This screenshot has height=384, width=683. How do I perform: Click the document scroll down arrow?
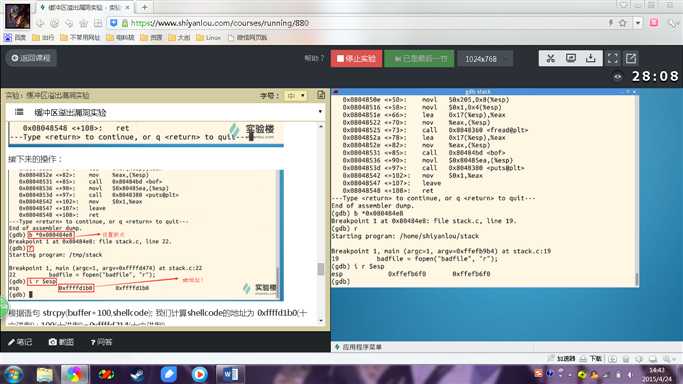click(x=321, y=320)
